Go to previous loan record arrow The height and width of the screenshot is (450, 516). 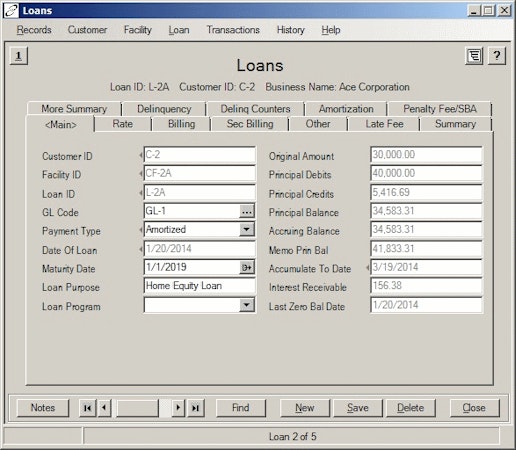(105, 408)
